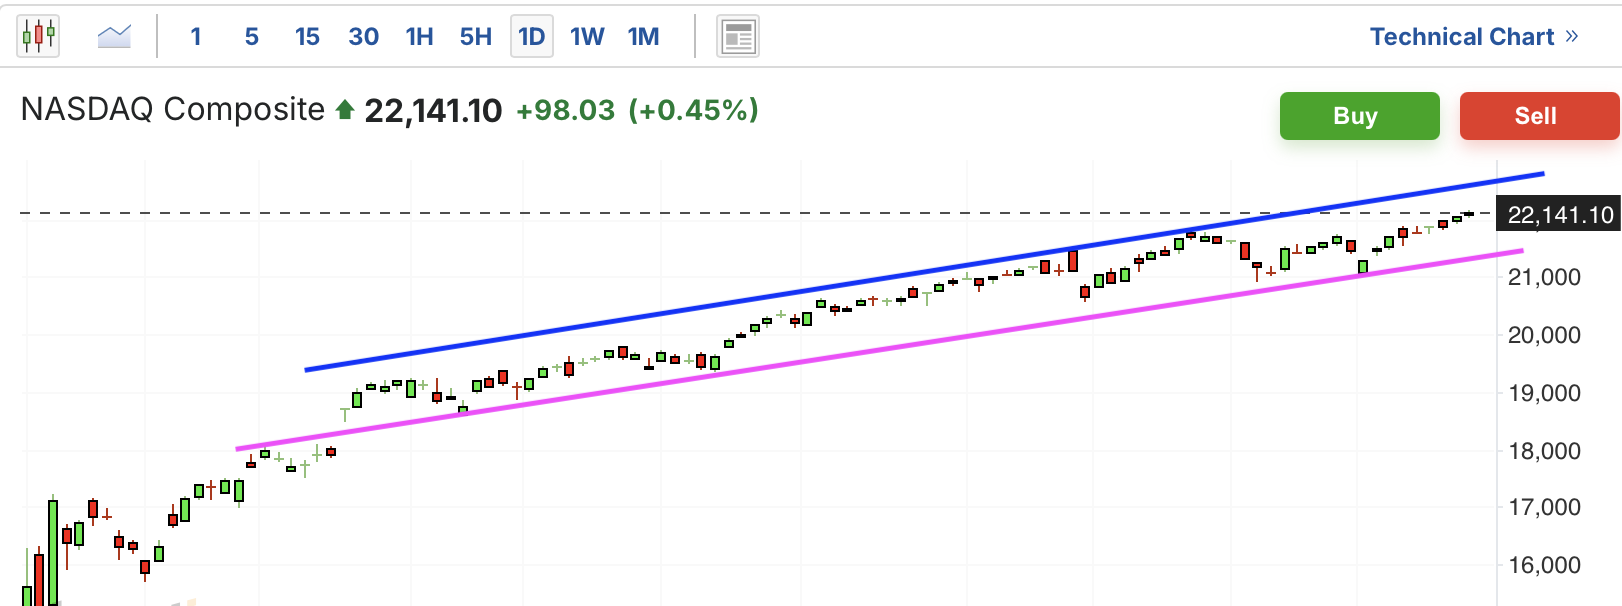Screen dimensions: 1622x606
Task: Select the 1D daily interval
Action: click(x=532, y=37)
